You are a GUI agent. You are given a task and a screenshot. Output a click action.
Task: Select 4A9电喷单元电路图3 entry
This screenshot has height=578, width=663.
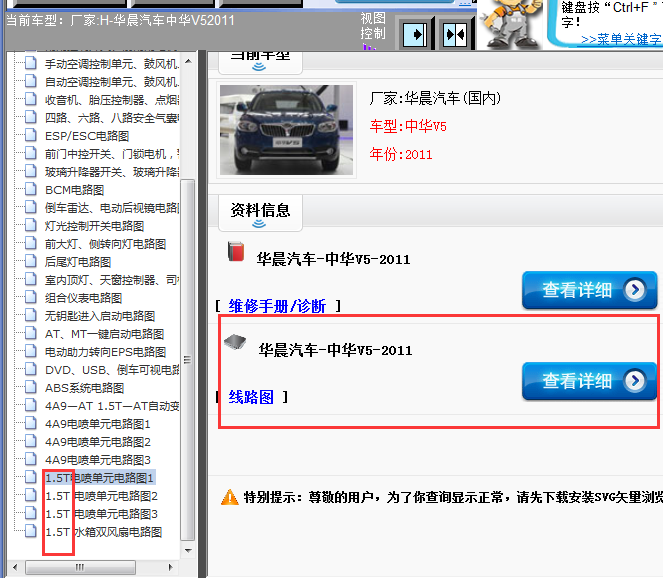point(98,460)
